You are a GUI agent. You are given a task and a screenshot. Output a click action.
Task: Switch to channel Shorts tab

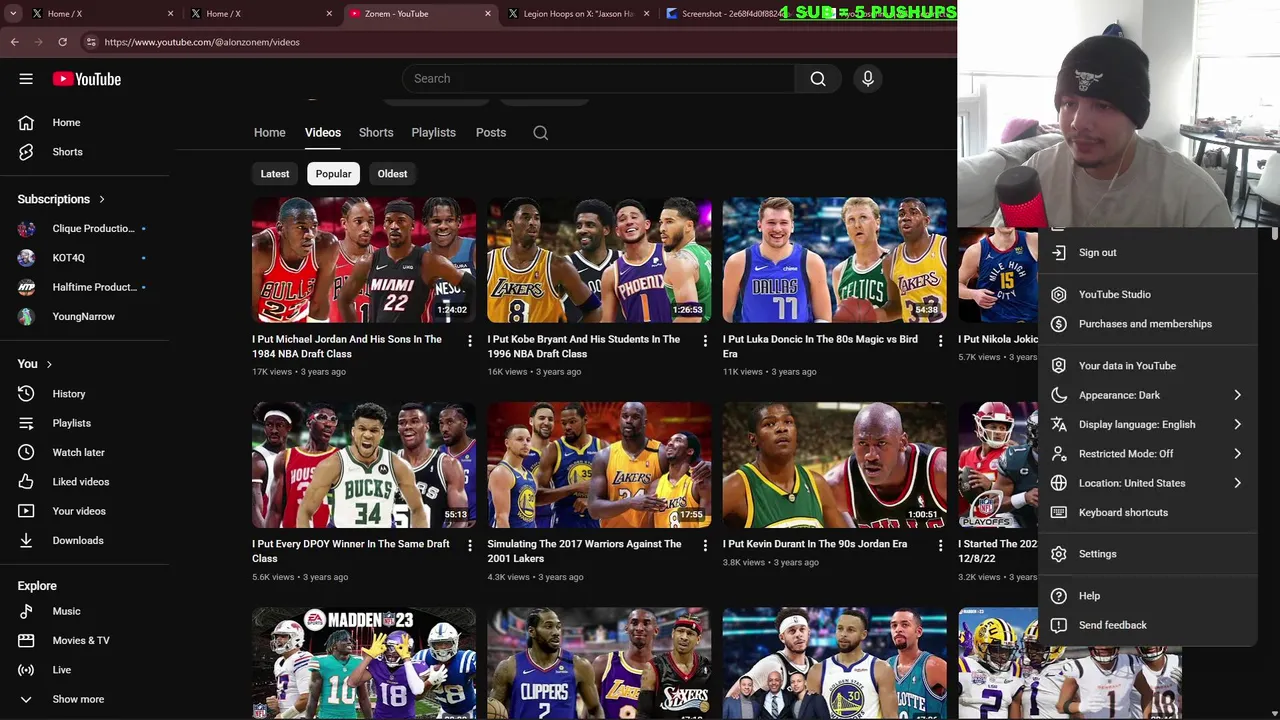(x=376, y=133)
